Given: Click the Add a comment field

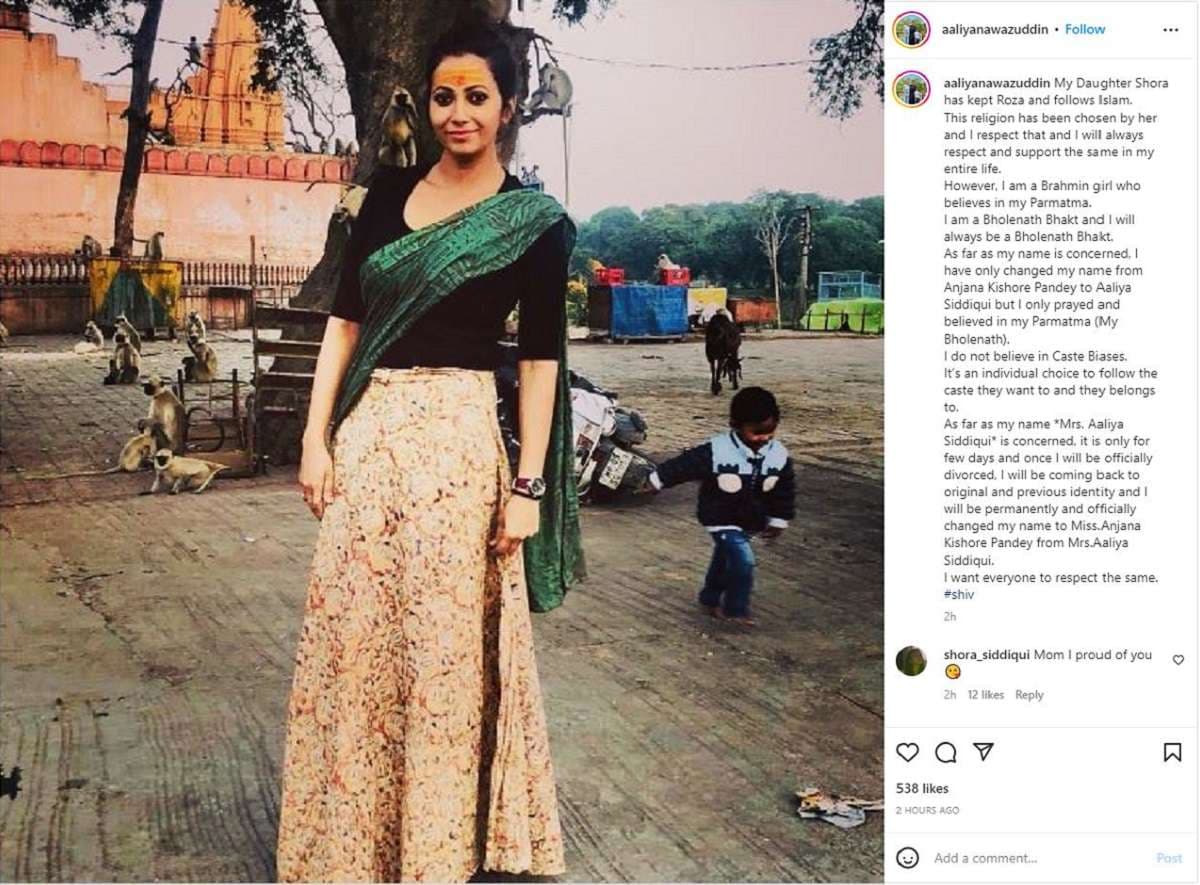Looking at the screenshot, I should tap(1040, 858).
